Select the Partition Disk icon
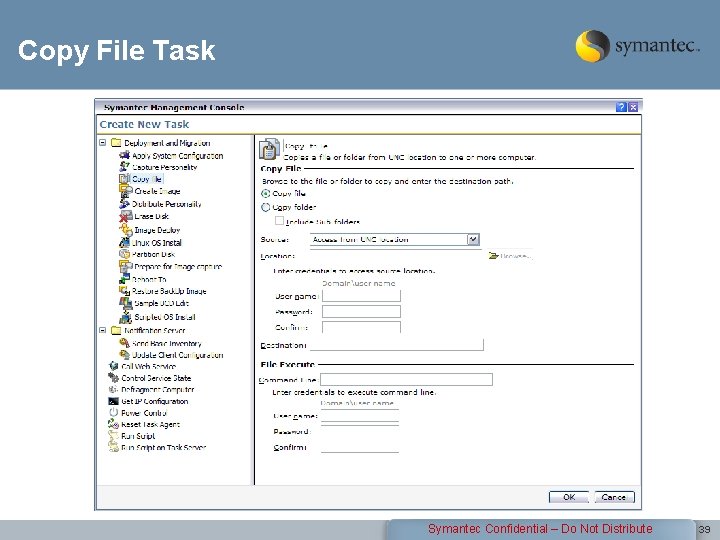This screenshot has height=540, width=720. click(x=124, y=254)
